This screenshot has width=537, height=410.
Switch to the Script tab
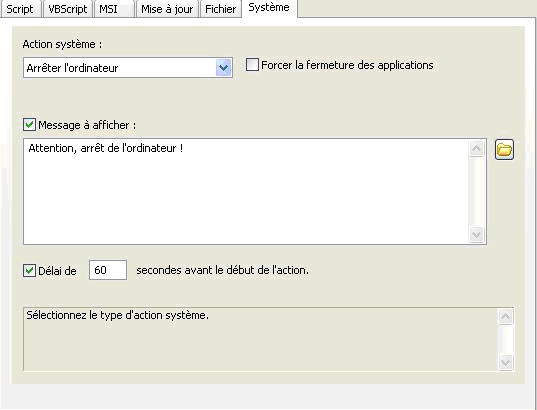point(20,9)
